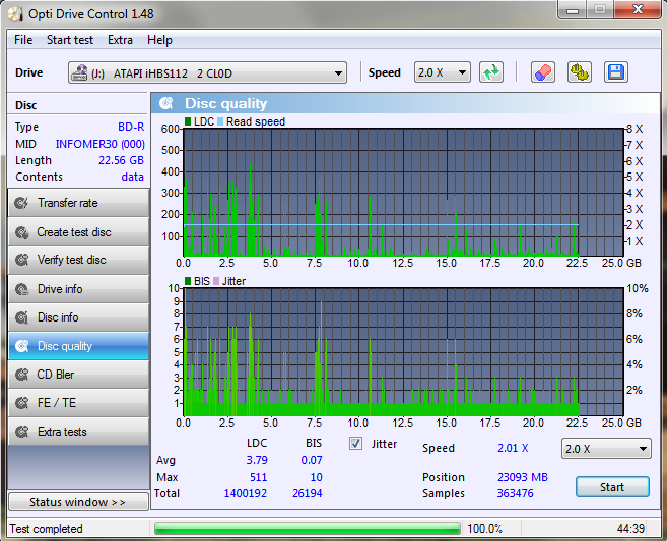Select the Create test disc tab
The width and height of the screenshot is (667, 541).
click(78, 232)
